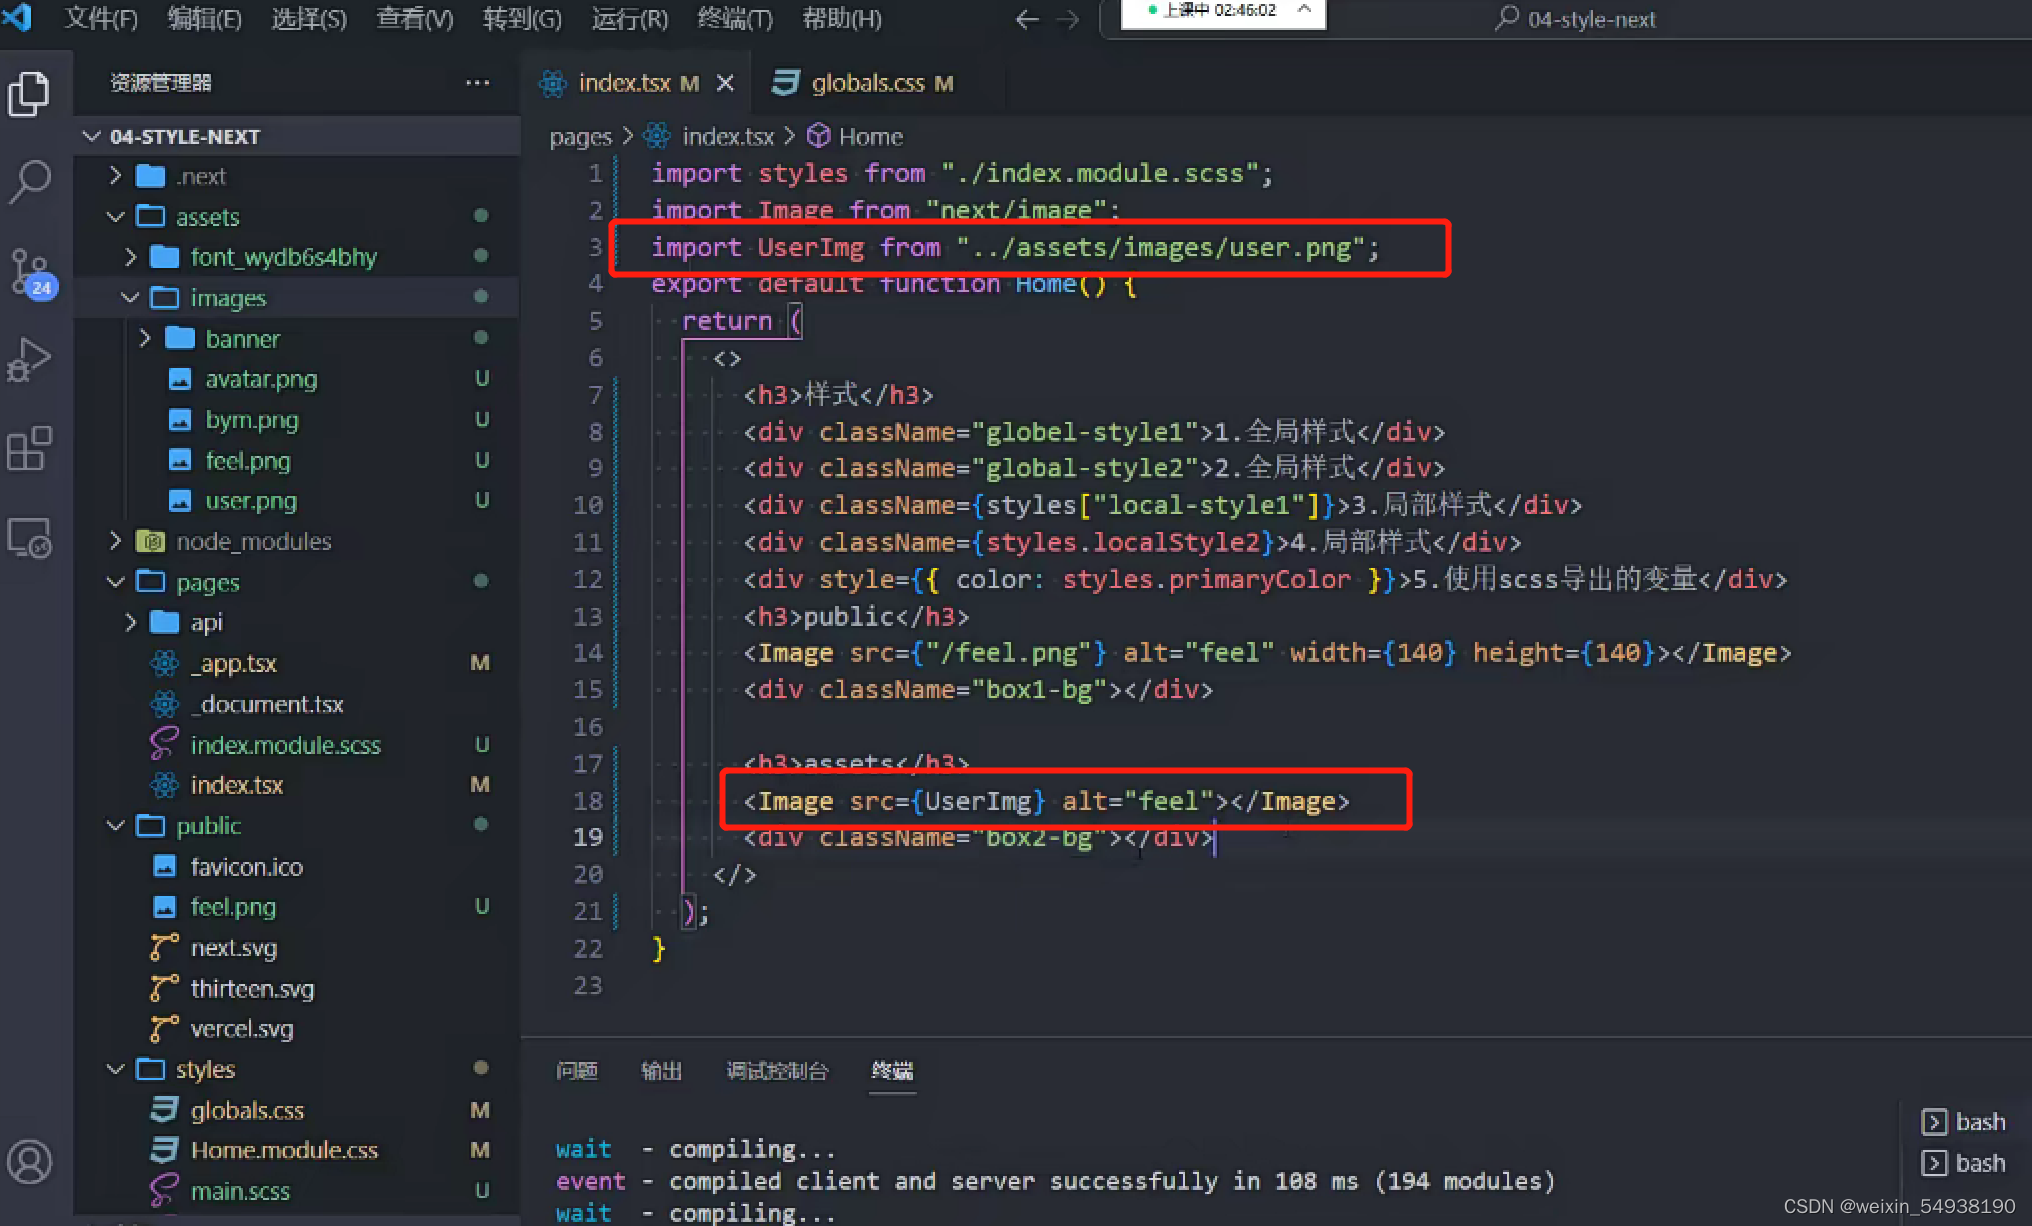This screenshot has width=2032, height=1226.
Task: Open the Accounts icon in activity bar
Action: tap(29, 1162)
